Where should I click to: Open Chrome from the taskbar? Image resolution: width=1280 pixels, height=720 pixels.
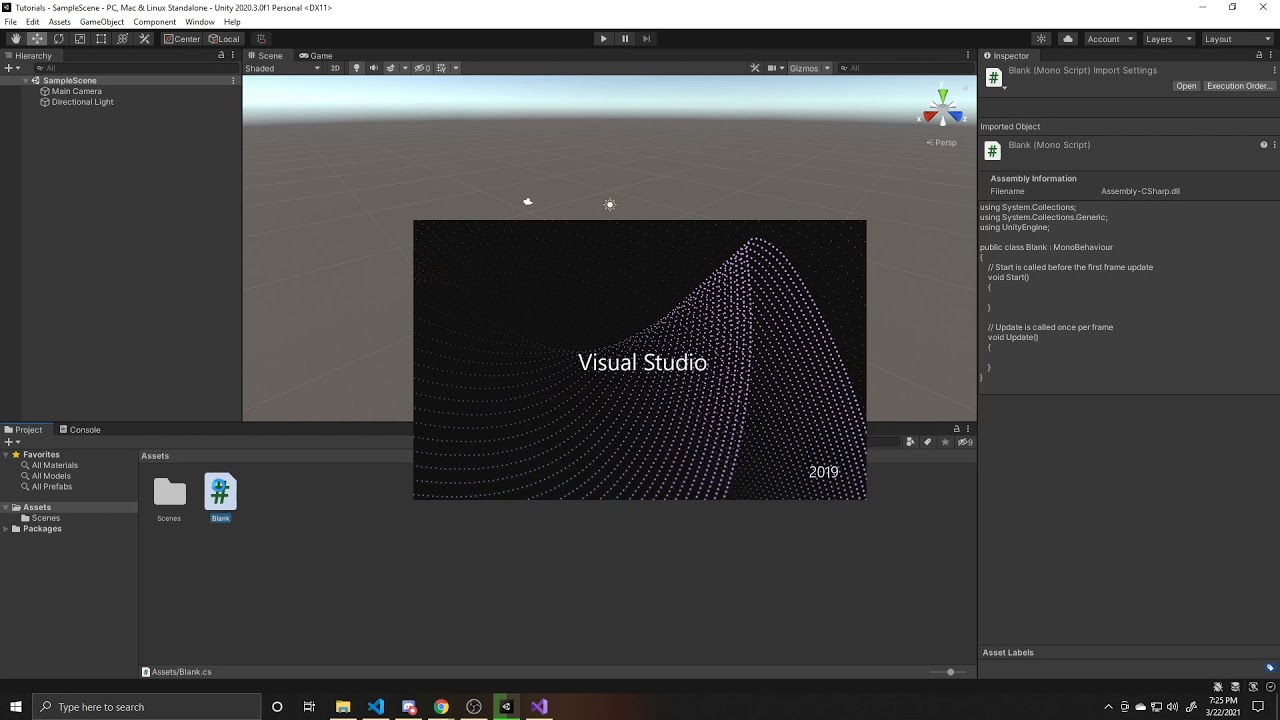coord(441,707)
